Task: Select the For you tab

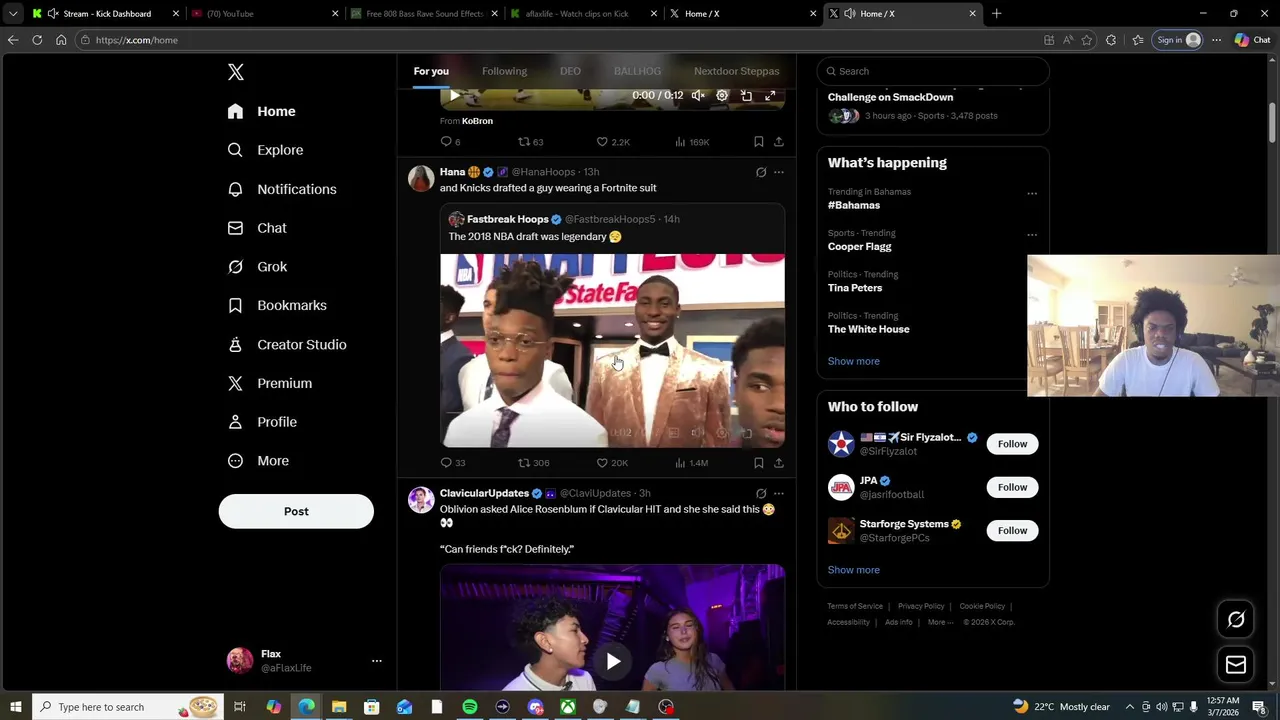Action: 431,71
